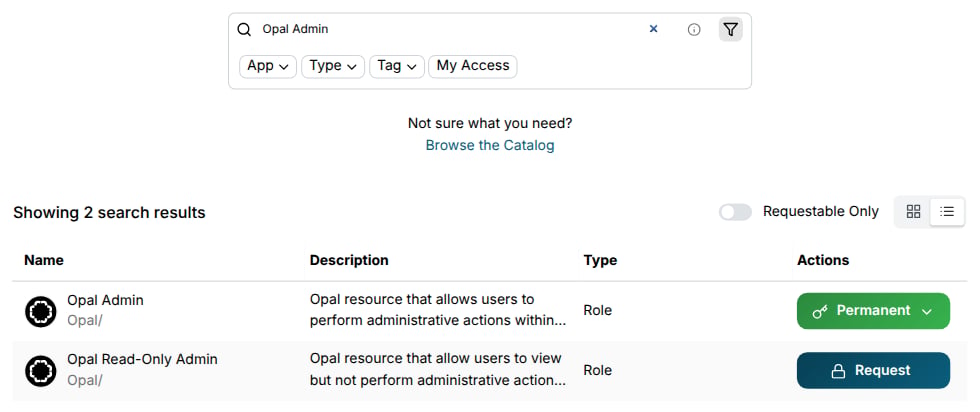Click the Description column header
Screen dimensions: 980x412
coord(349,260)
